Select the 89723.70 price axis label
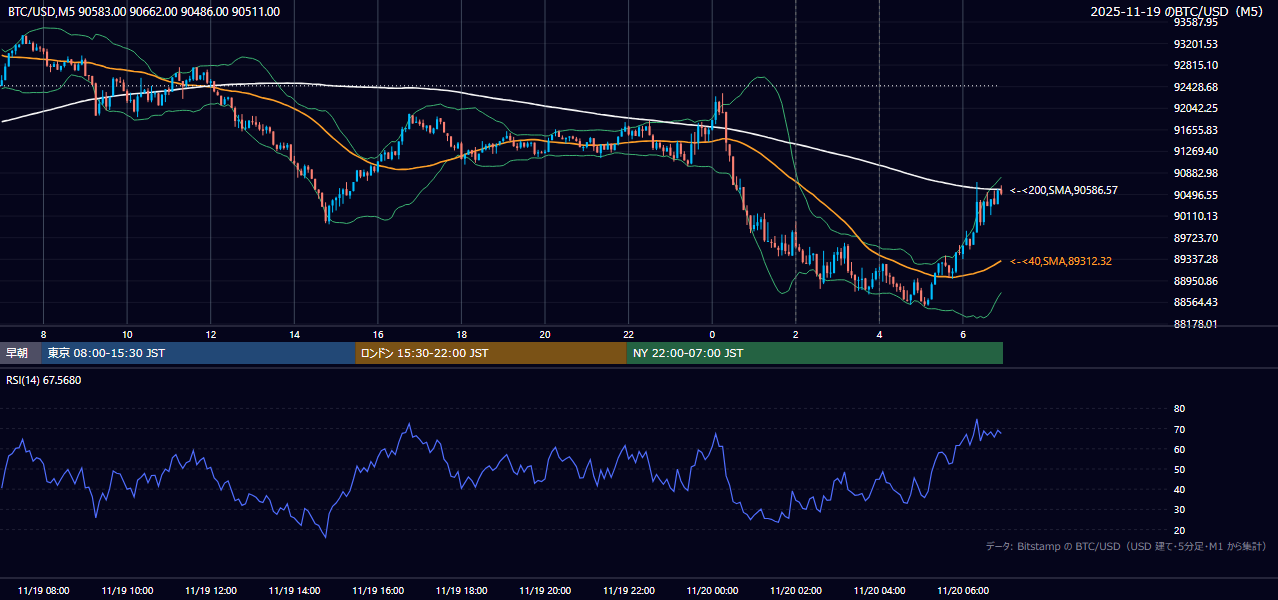1278x600 pixels. 1196,238
